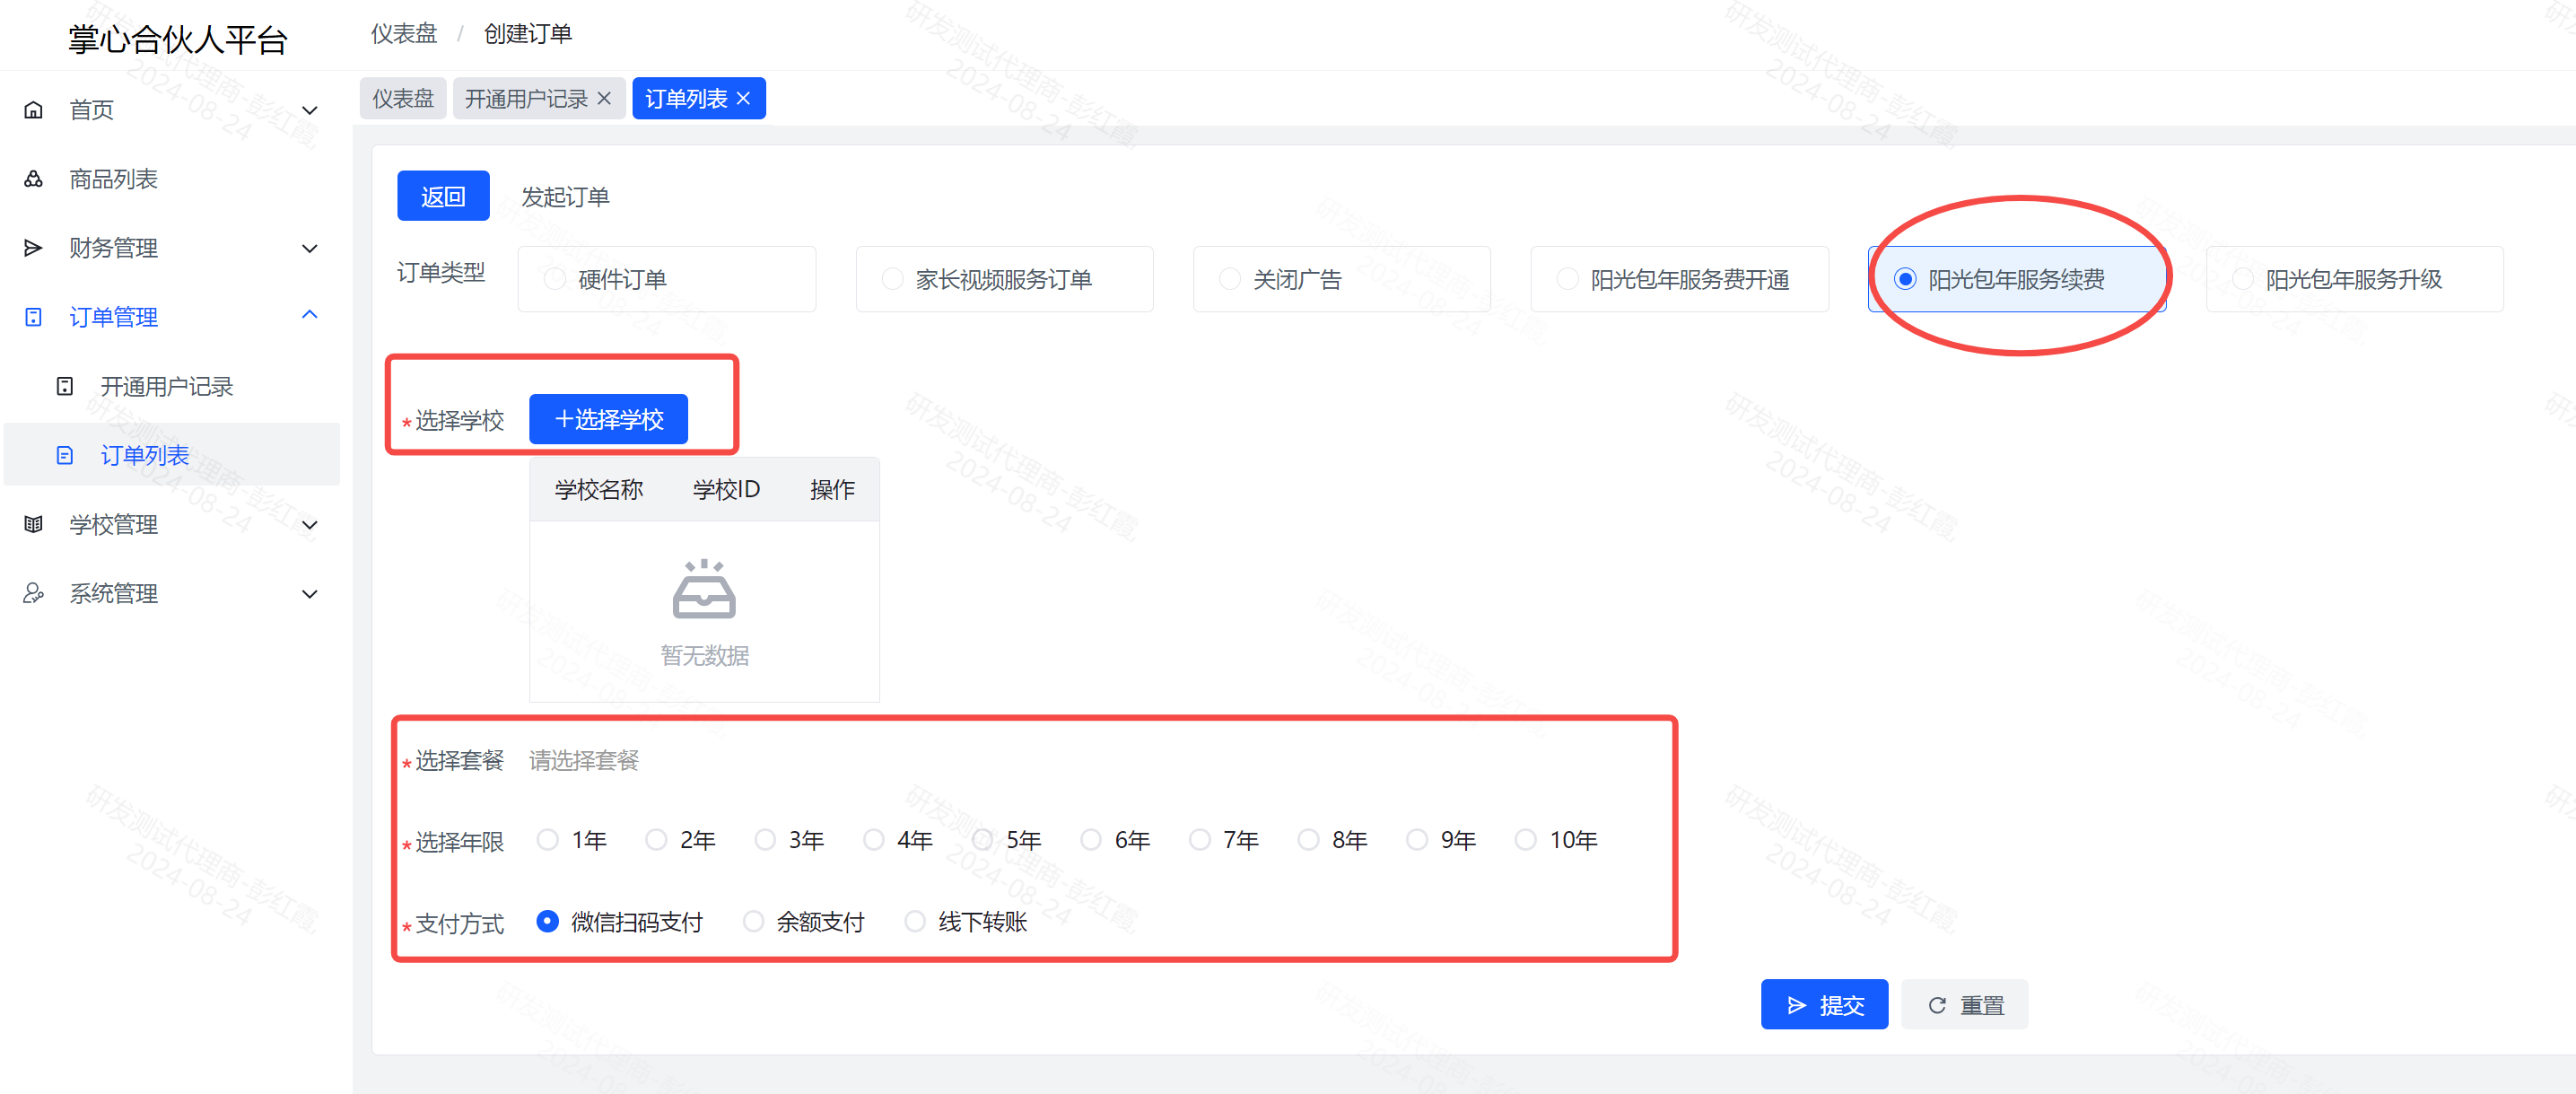Choose the 3年 term option

tap(765, 840)
